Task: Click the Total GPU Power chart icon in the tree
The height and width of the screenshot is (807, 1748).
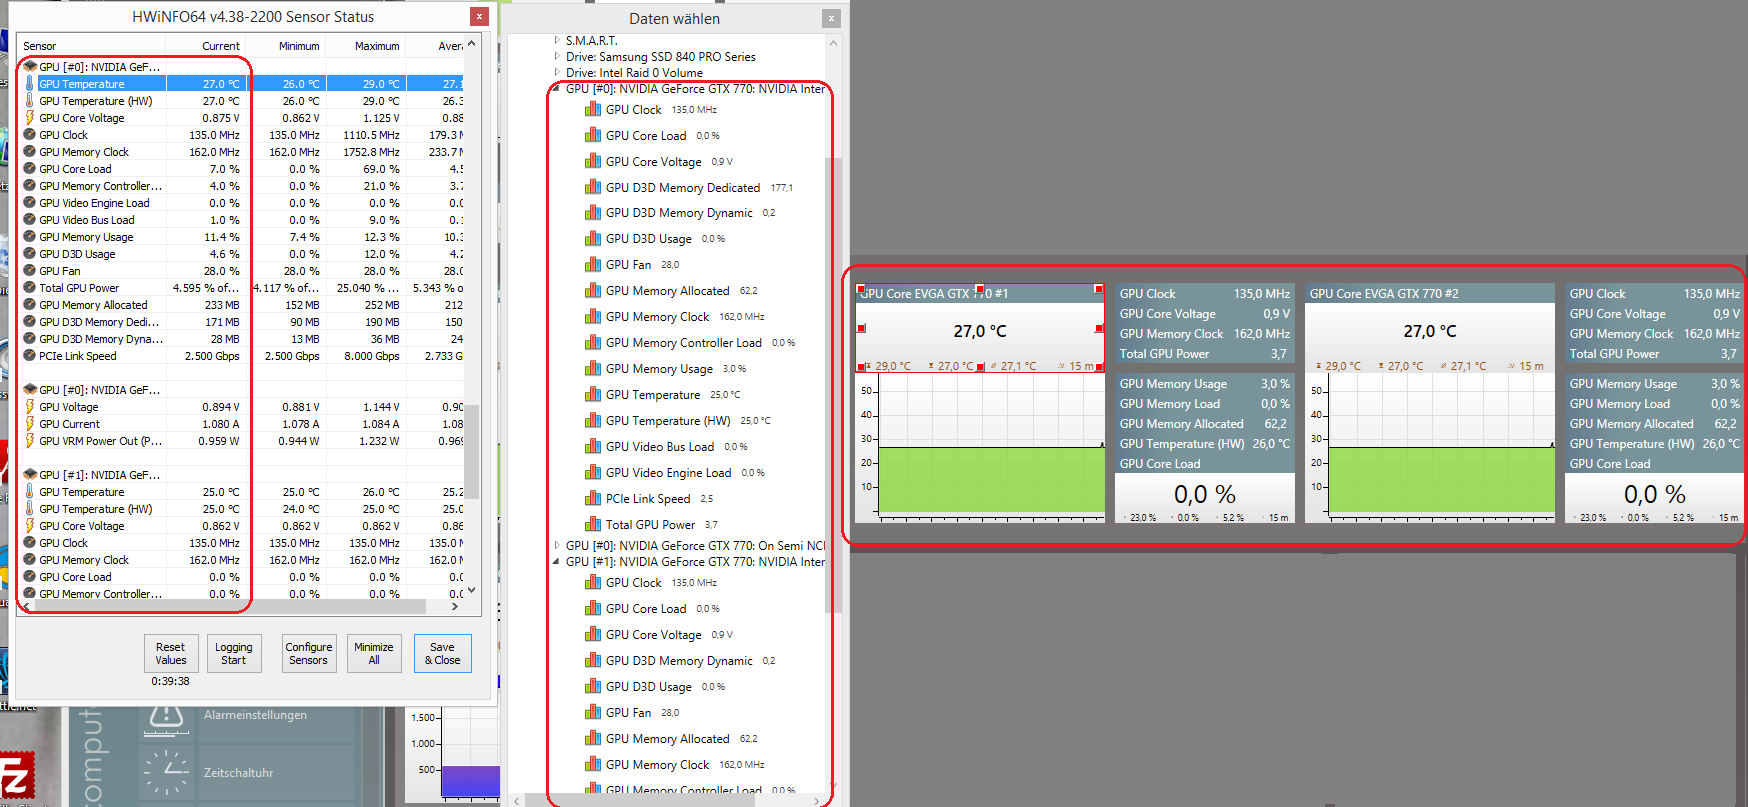Action: point(593,524)
